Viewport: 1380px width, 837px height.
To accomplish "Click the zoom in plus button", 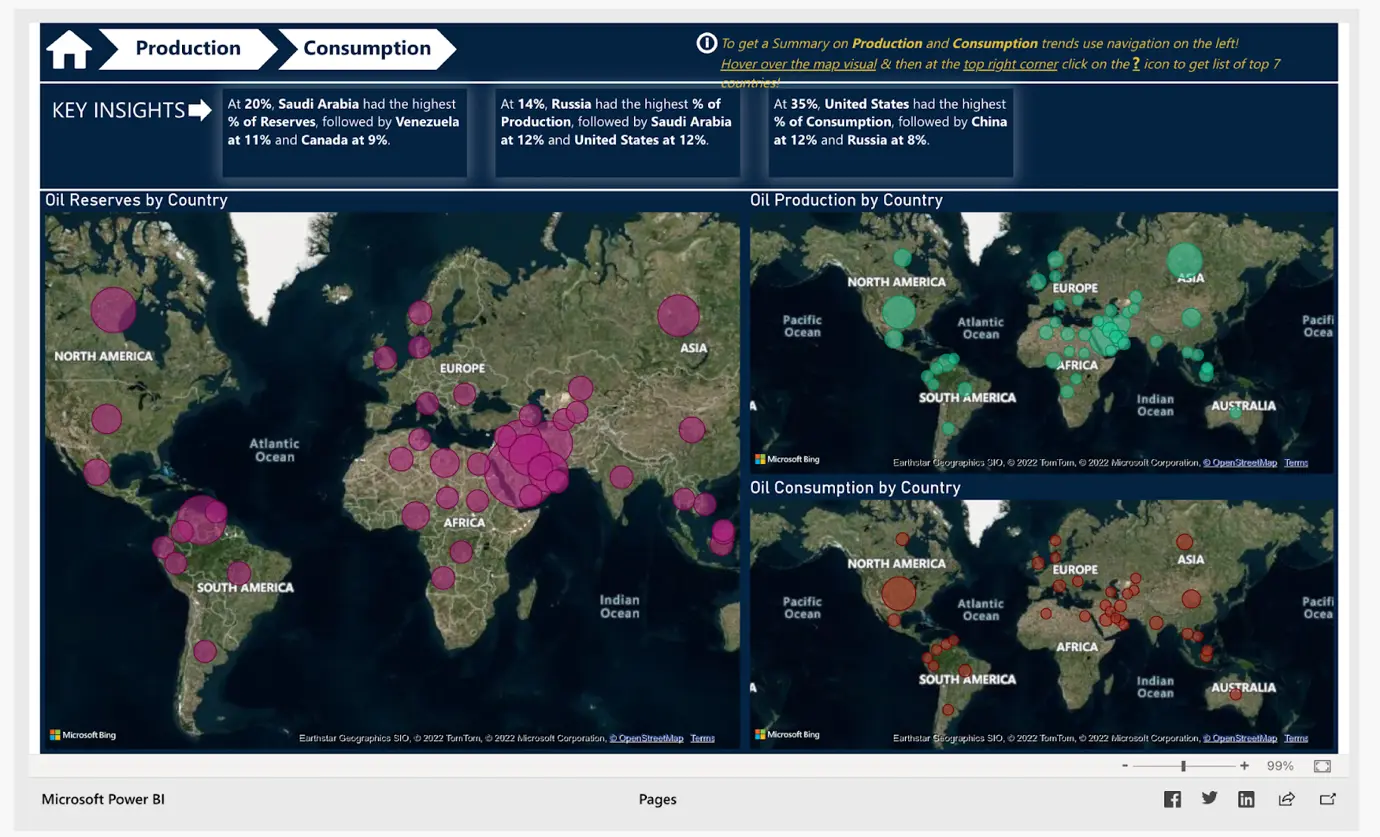I will [x=1244, y=766].
